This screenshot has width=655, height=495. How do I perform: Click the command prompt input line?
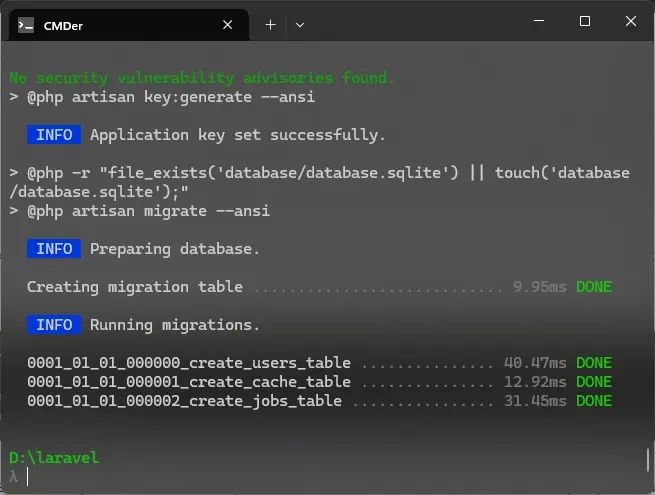click(326, 477)
